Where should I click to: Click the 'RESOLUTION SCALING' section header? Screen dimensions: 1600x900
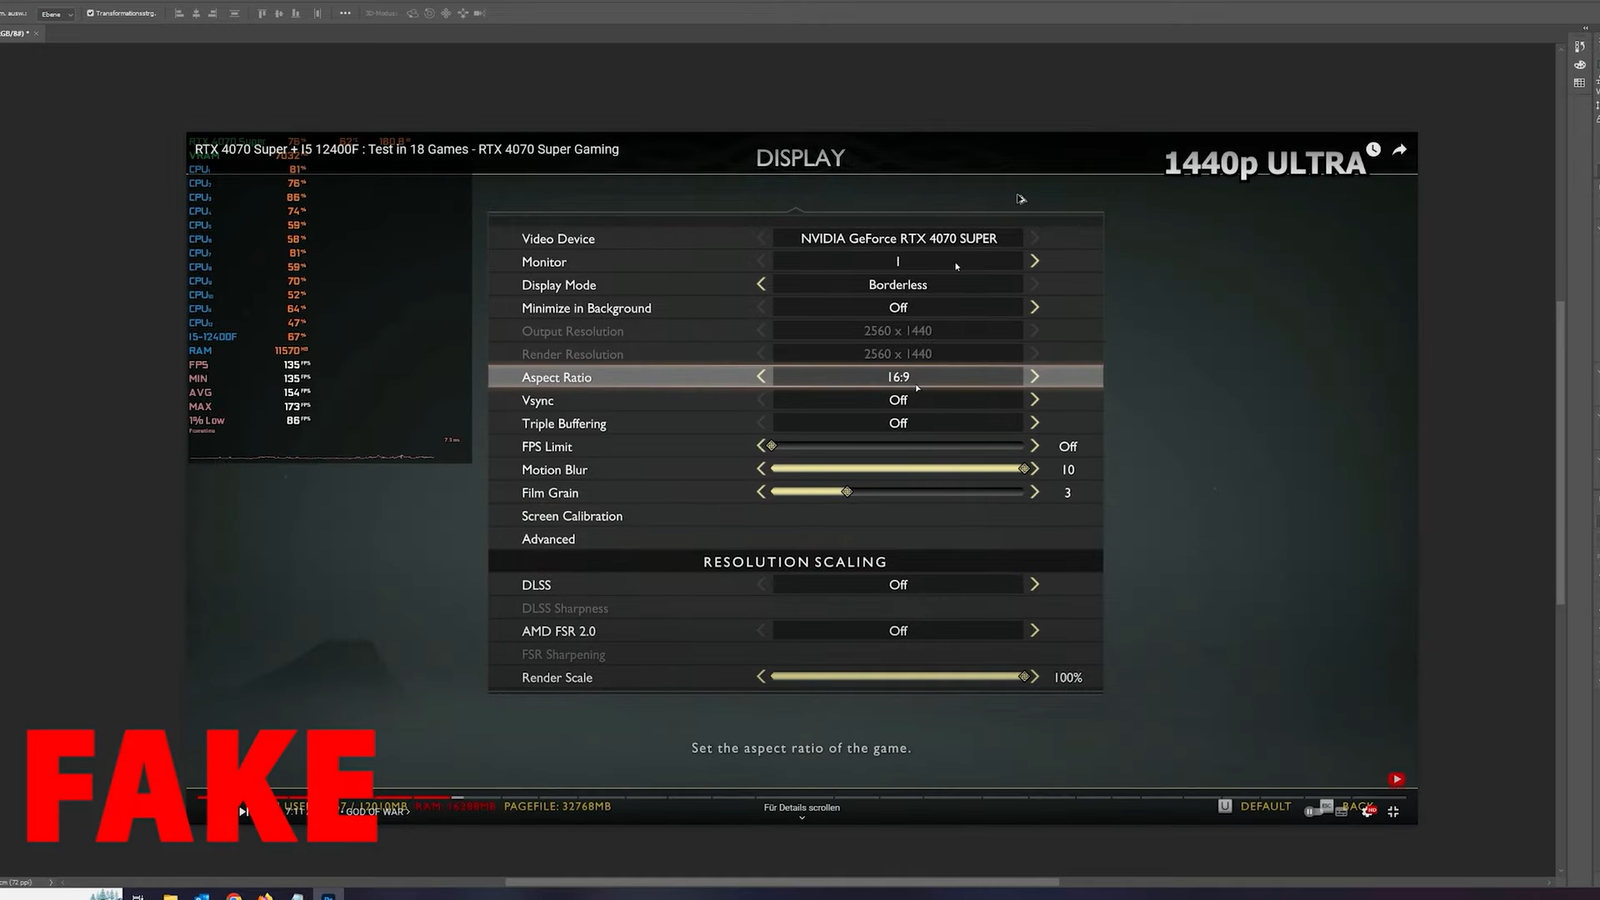795,562
